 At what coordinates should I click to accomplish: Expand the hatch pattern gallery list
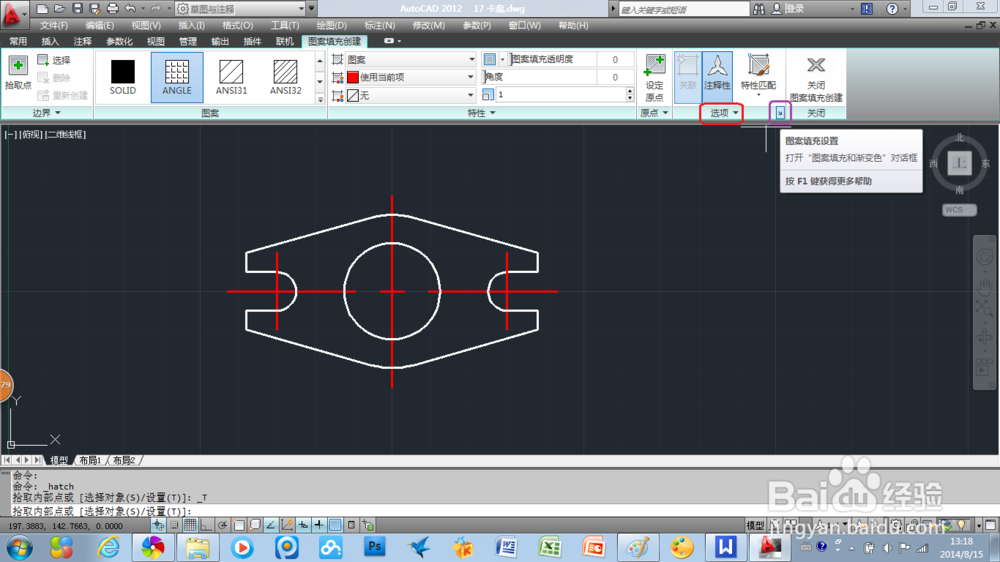coord(320,99)
